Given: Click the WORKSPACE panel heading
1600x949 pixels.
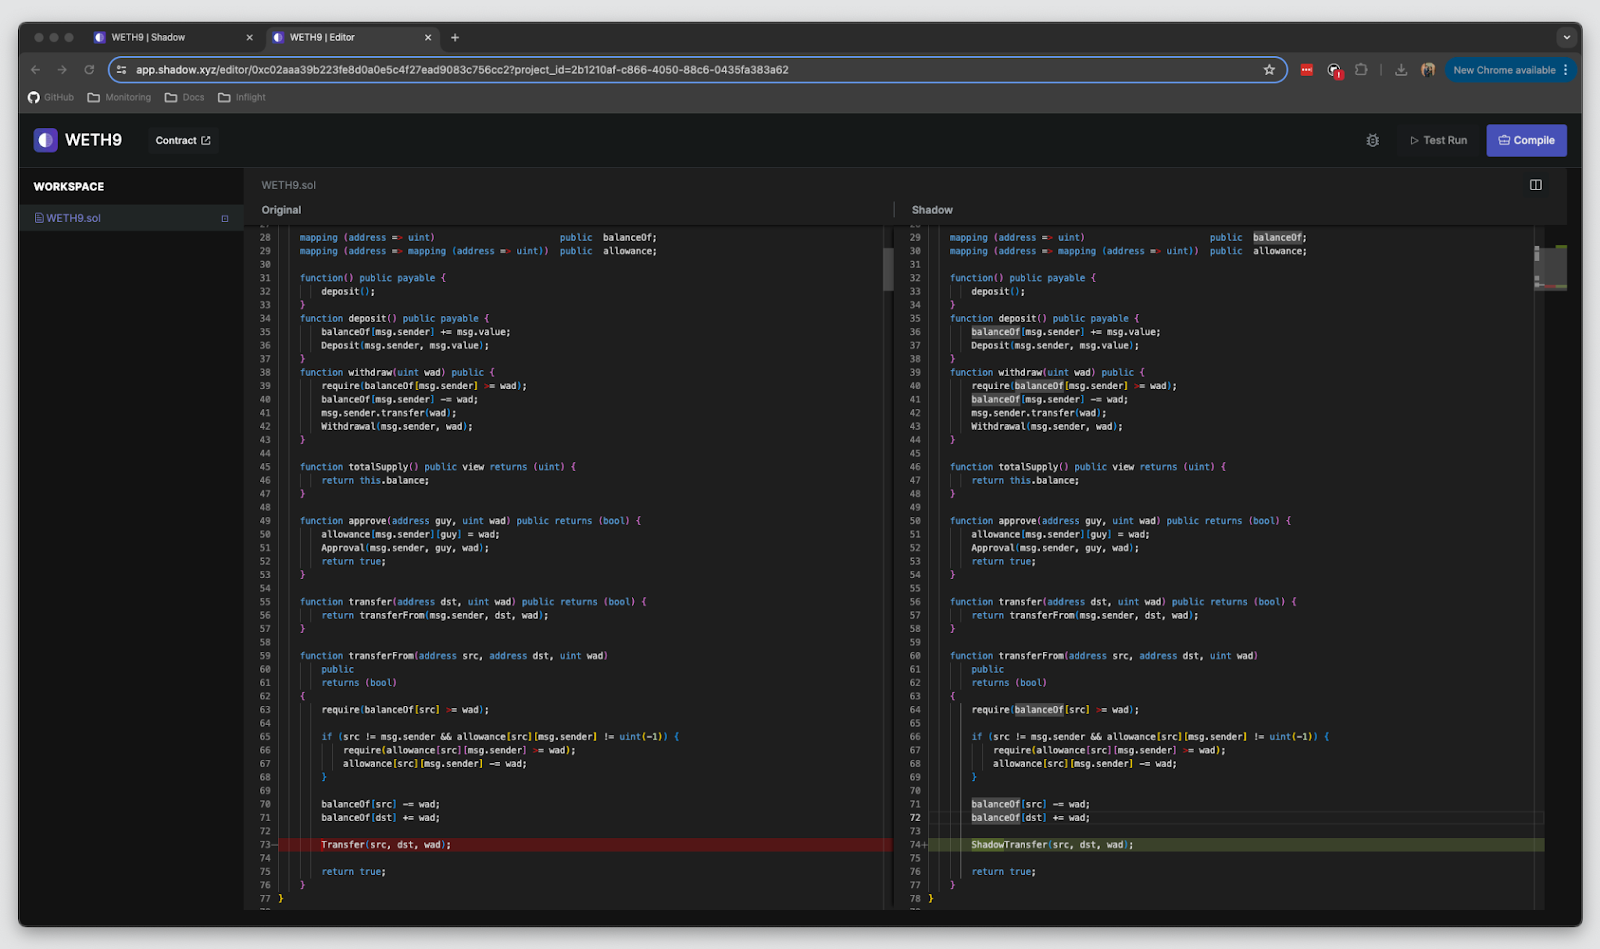Looking at the screenshot, I should (69, 187).
